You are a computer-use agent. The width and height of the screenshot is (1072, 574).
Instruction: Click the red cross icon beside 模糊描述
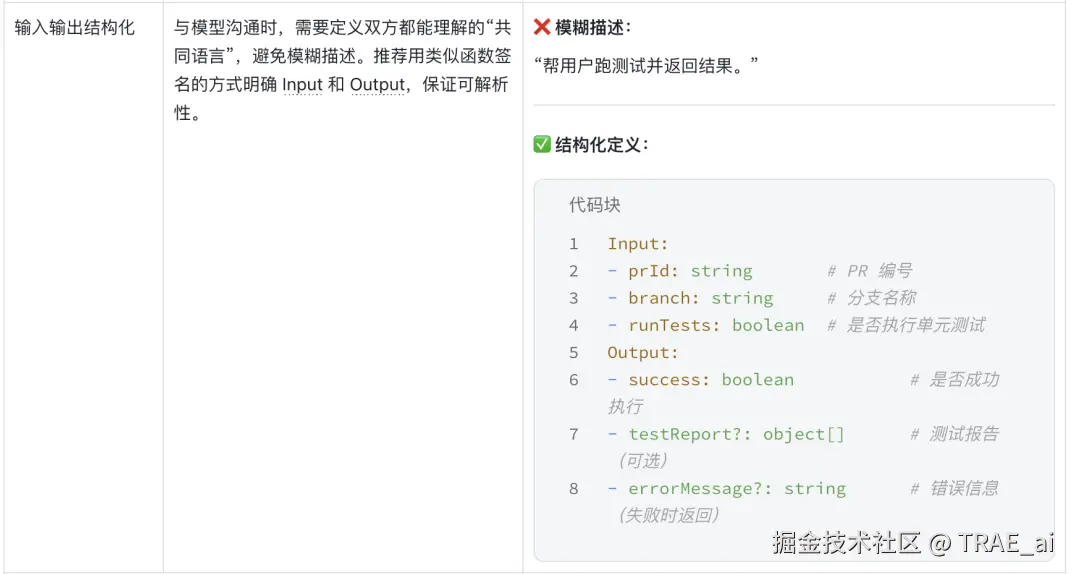542,27
